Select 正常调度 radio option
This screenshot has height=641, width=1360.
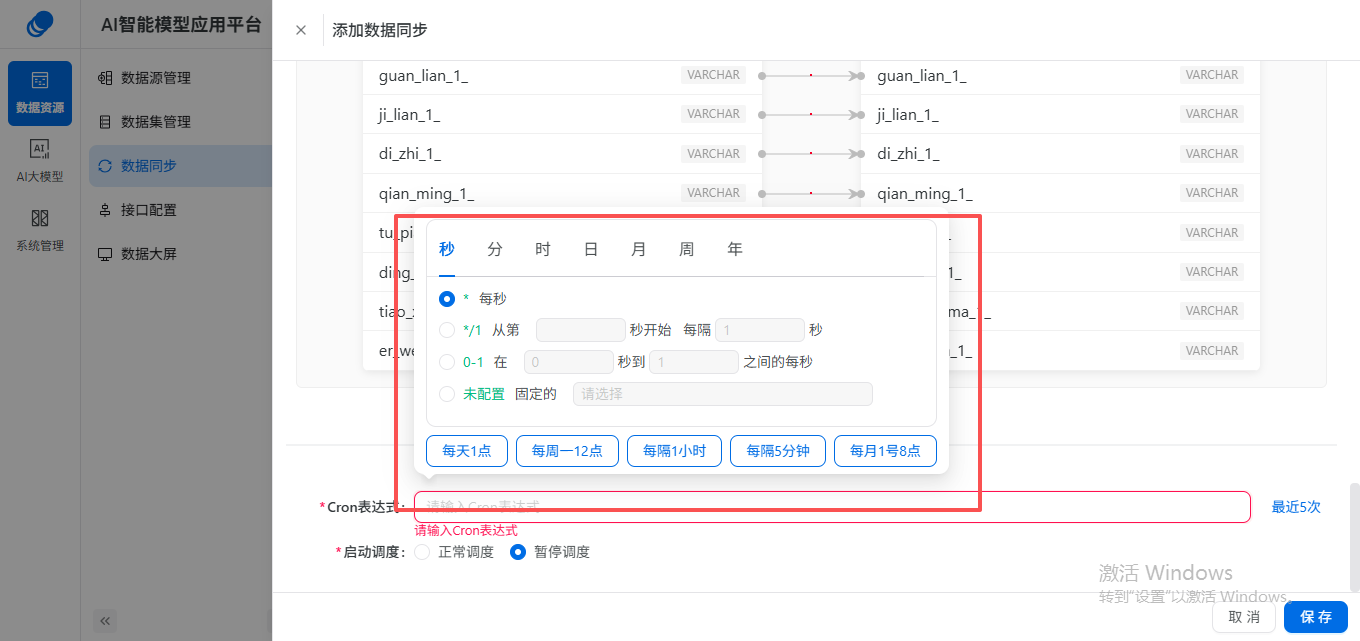(x=422, y=552)
